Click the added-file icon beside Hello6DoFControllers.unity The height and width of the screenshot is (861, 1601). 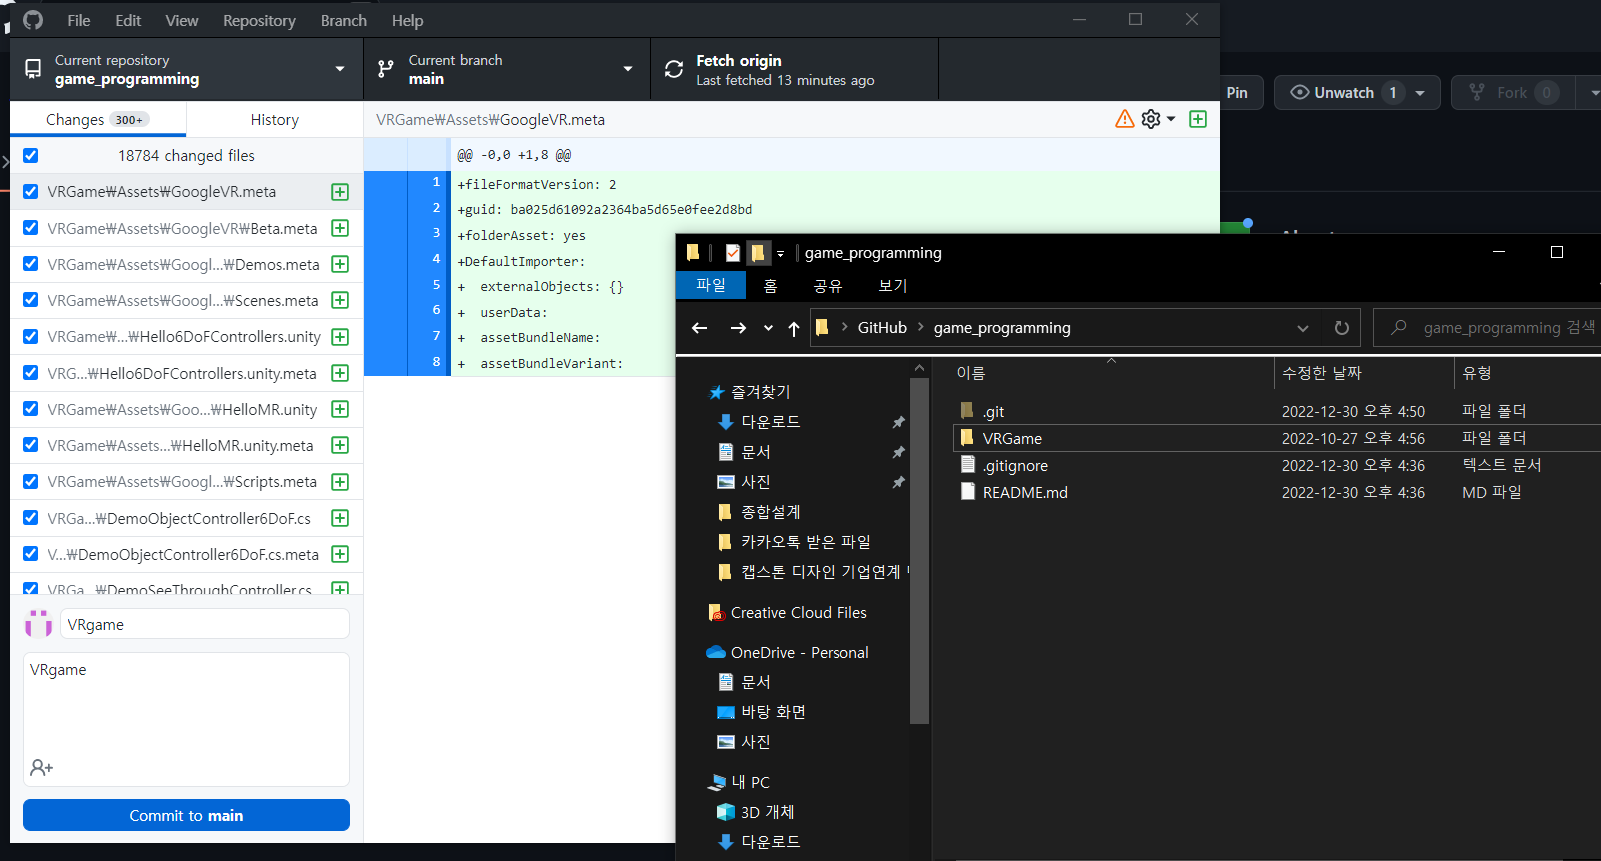tap(340, 337)
